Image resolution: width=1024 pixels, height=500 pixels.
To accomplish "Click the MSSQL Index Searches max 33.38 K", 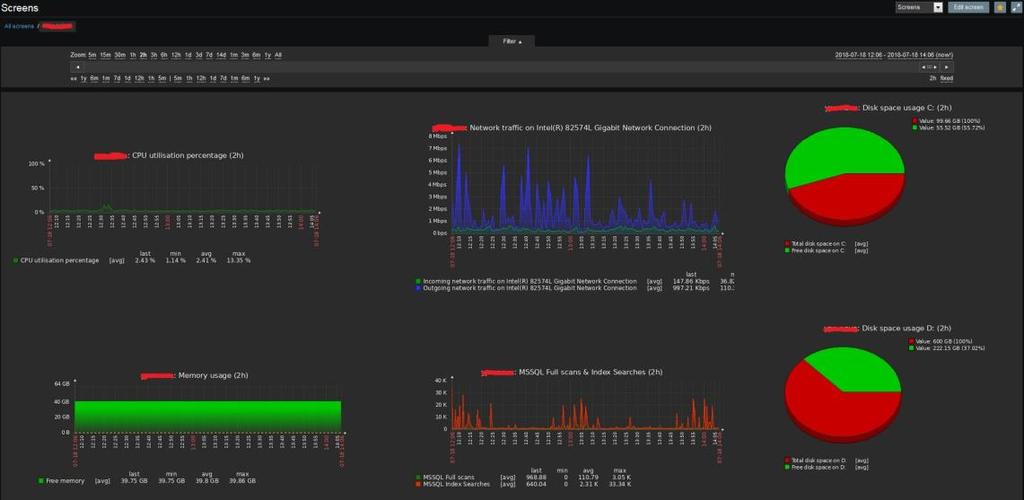I will click(620, 484).
